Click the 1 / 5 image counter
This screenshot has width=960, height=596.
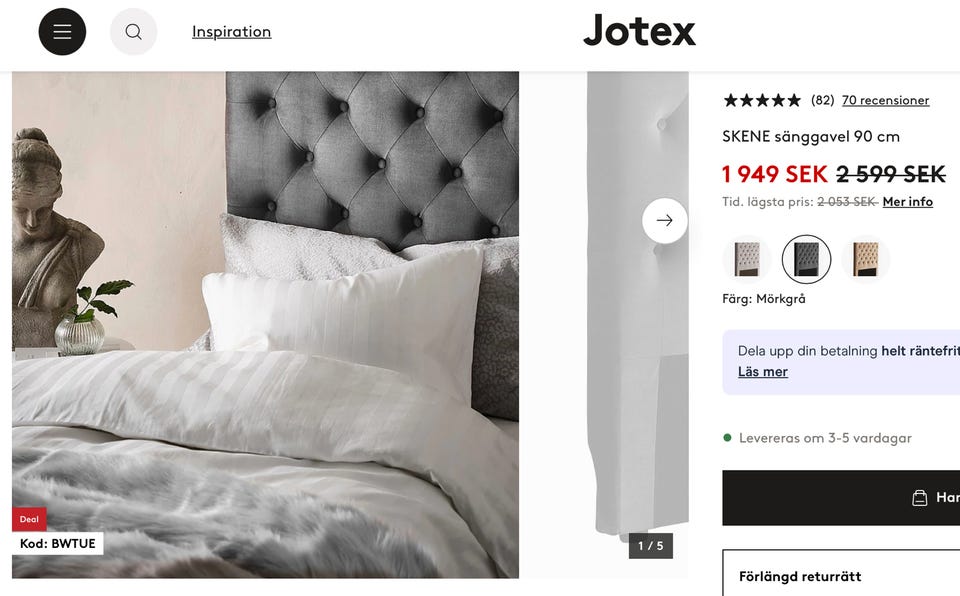[x=651, y=546]
